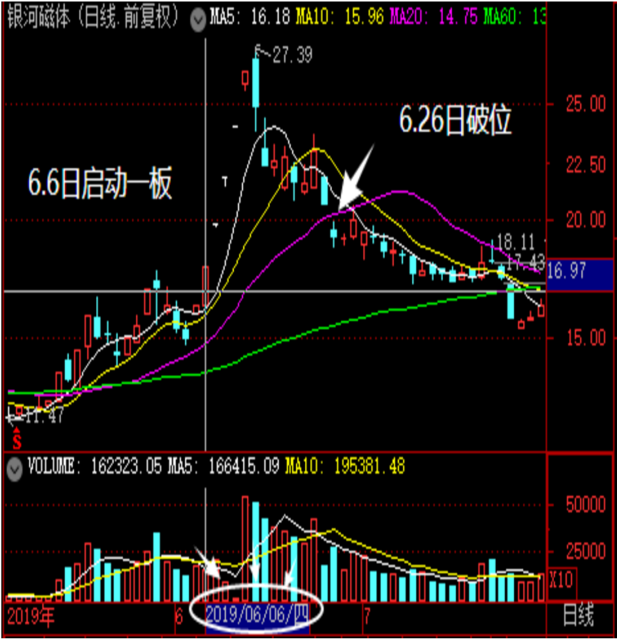
Task: Click the 27.39 high price marker
Action: pos(292,55)
